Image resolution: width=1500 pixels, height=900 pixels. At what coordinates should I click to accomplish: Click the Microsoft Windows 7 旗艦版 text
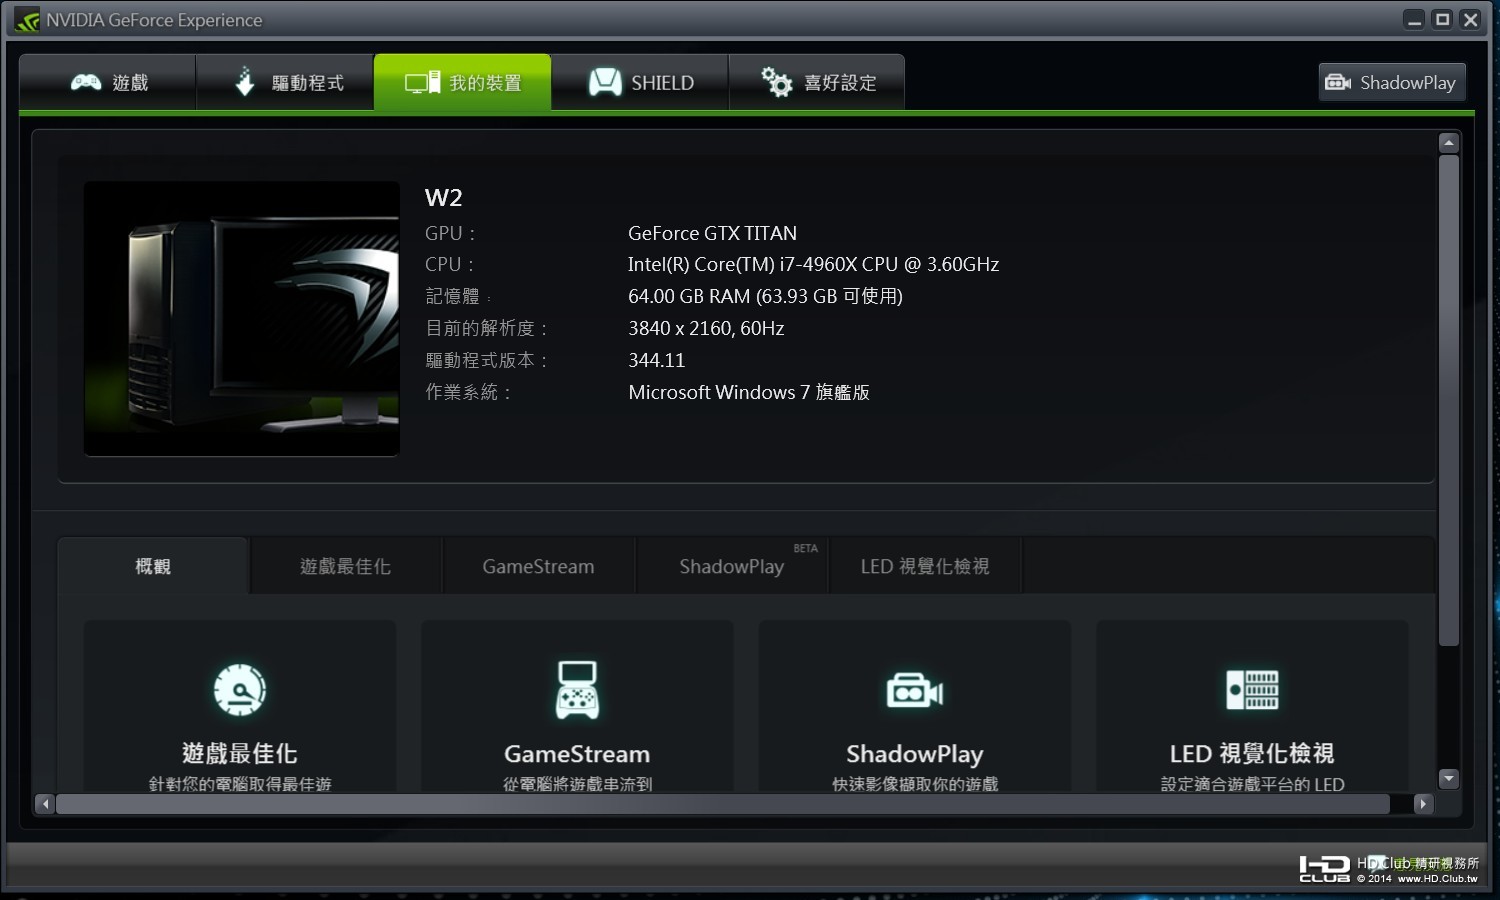(x=748, y=392)
